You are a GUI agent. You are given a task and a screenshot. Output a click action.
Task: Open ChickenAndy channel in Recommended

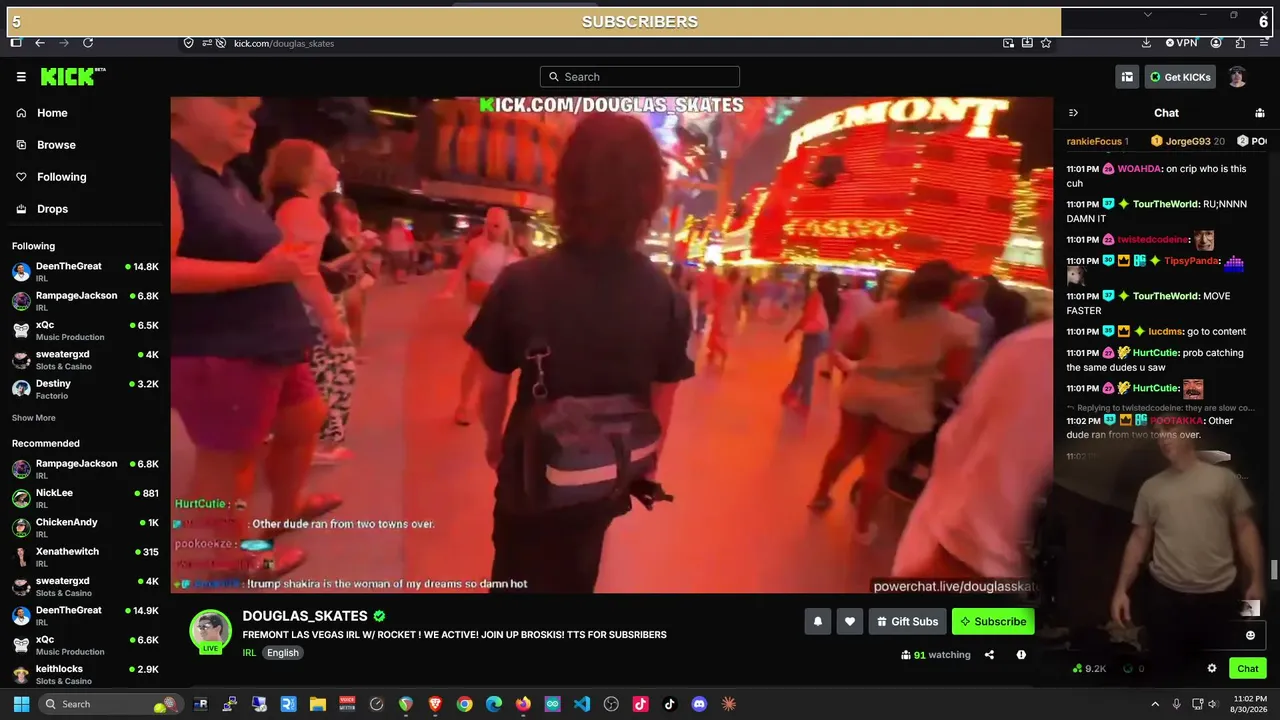click(85, 527)
